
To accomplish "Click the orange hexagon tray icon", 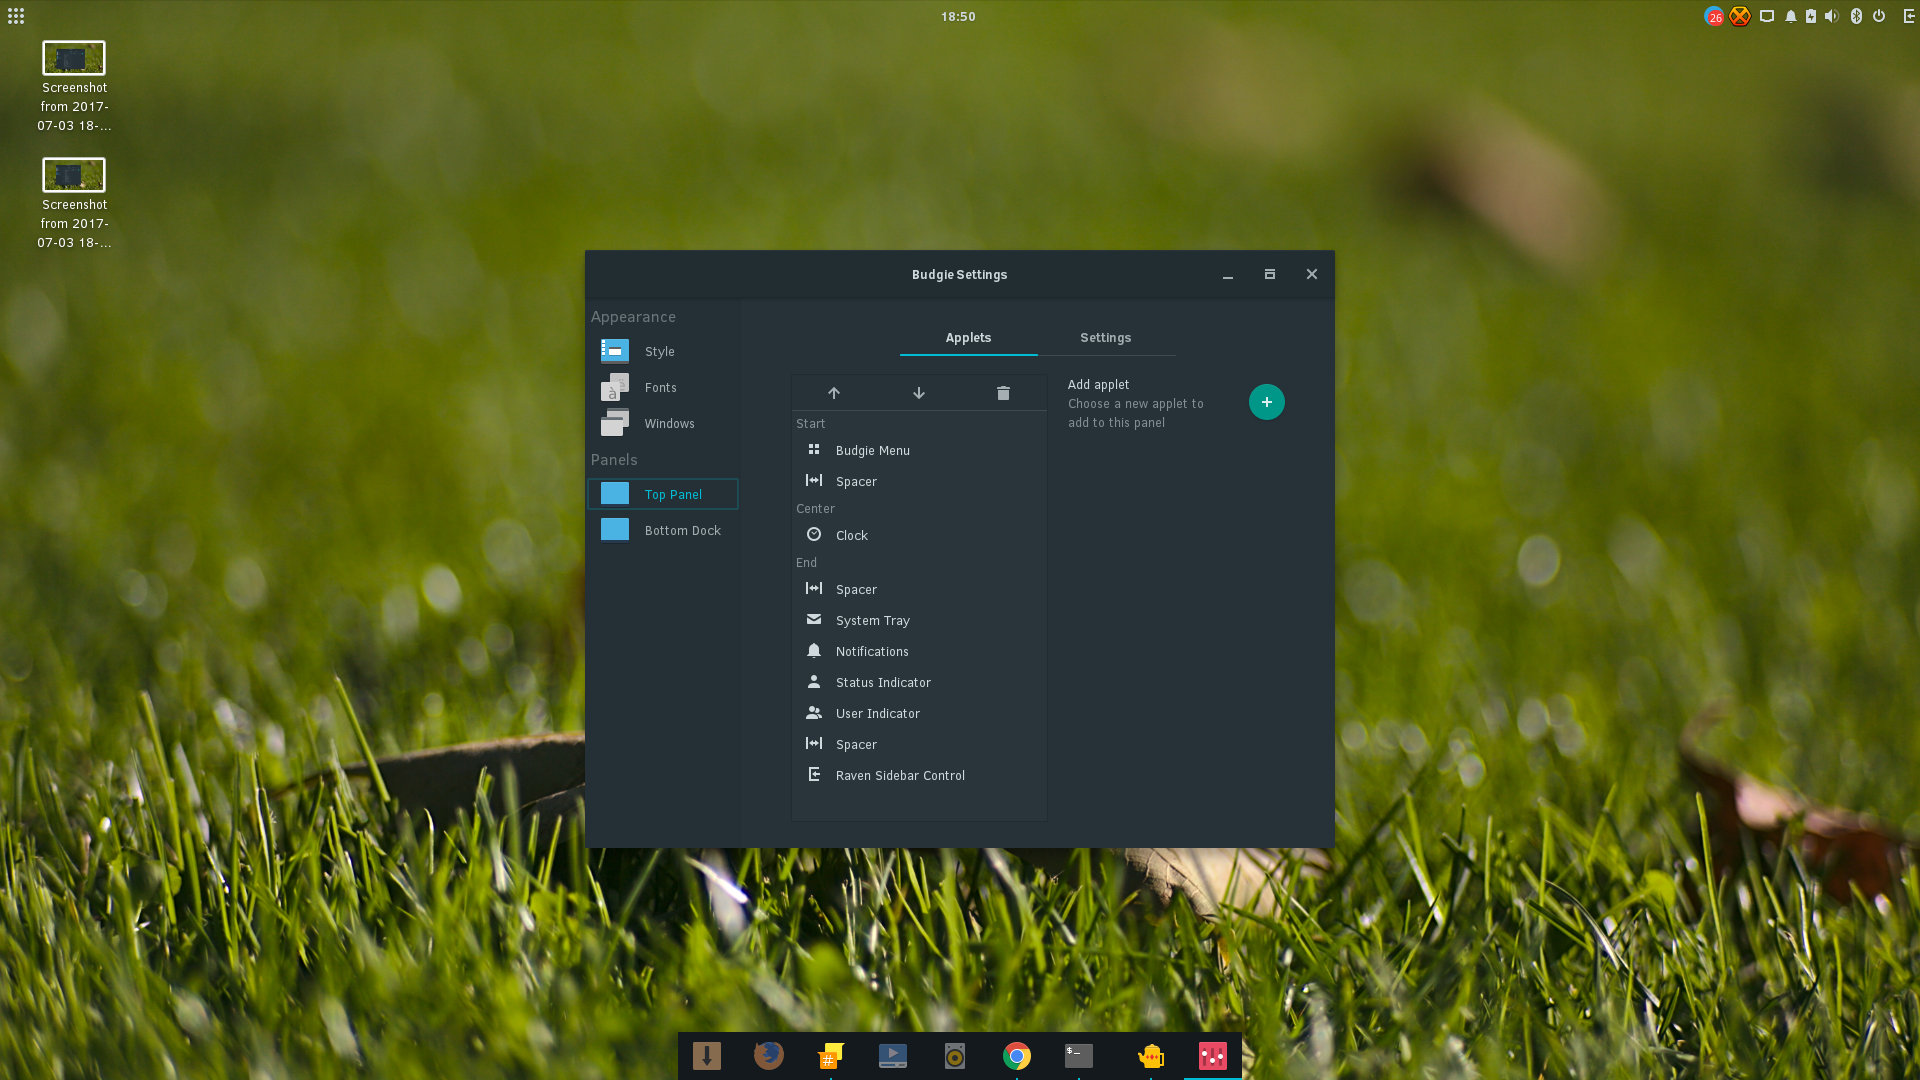I will (x=1740, y=16).
